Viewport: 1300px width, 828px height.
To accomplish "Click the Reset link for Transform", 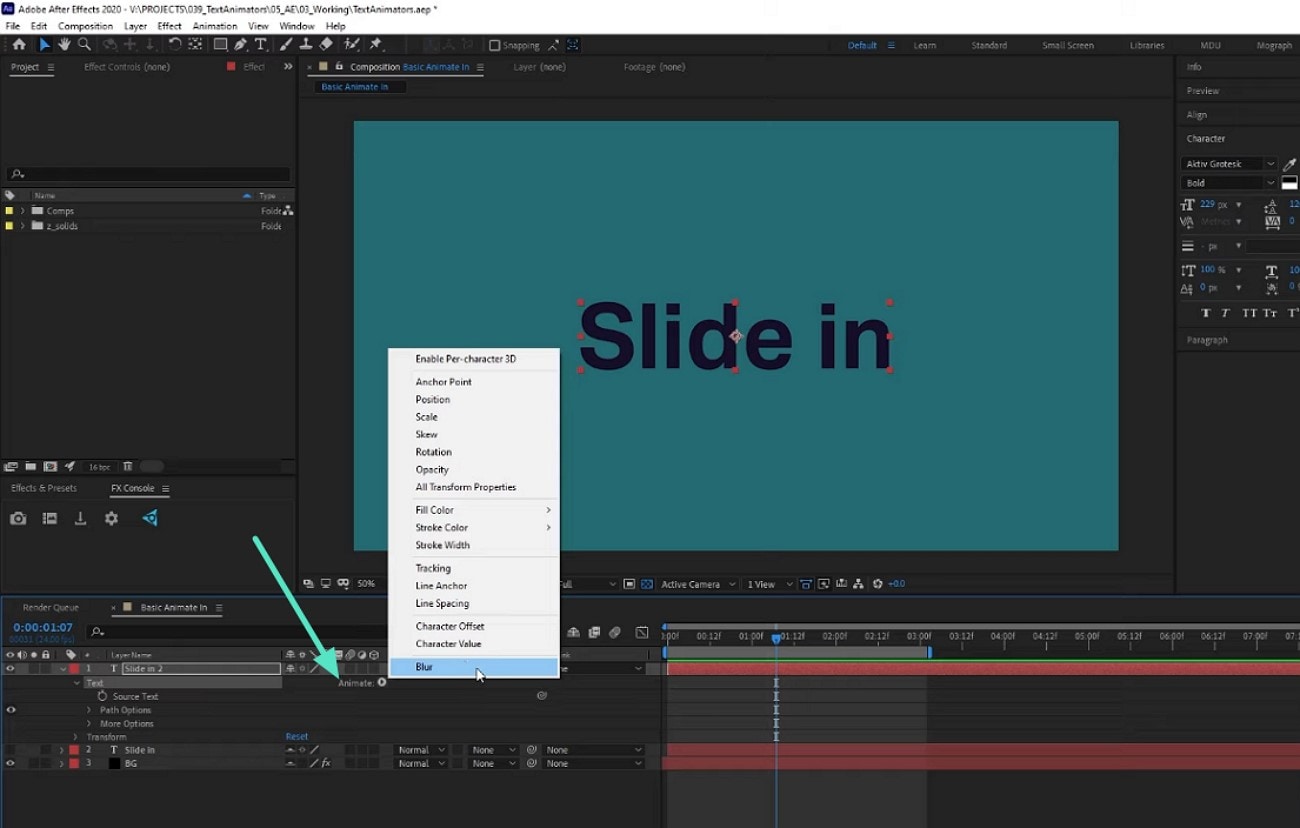I will [x=297, y=737].
